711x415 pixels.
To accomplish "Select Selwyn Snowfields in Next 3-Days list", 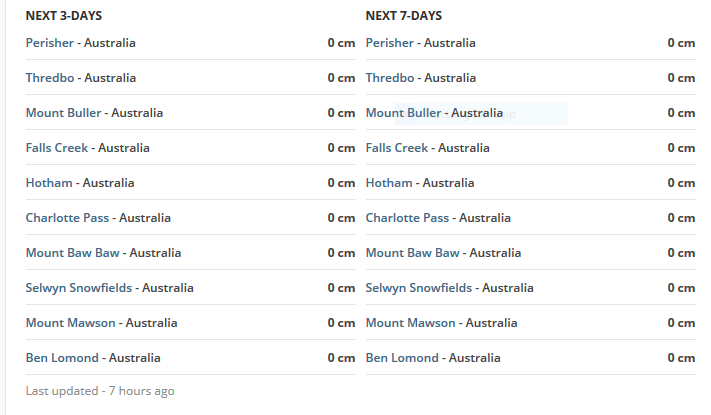I will coord(79,288).
